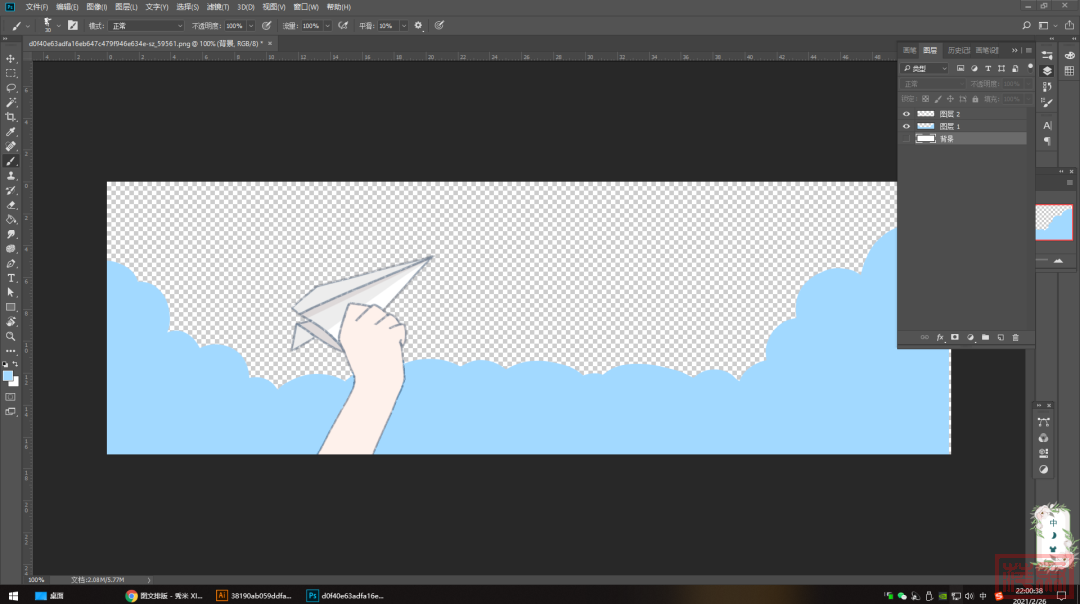The height and width of the screenshot is (604, 1080).
Task: Open the layer filter 类型 dropdown
Action: point(925,68)
